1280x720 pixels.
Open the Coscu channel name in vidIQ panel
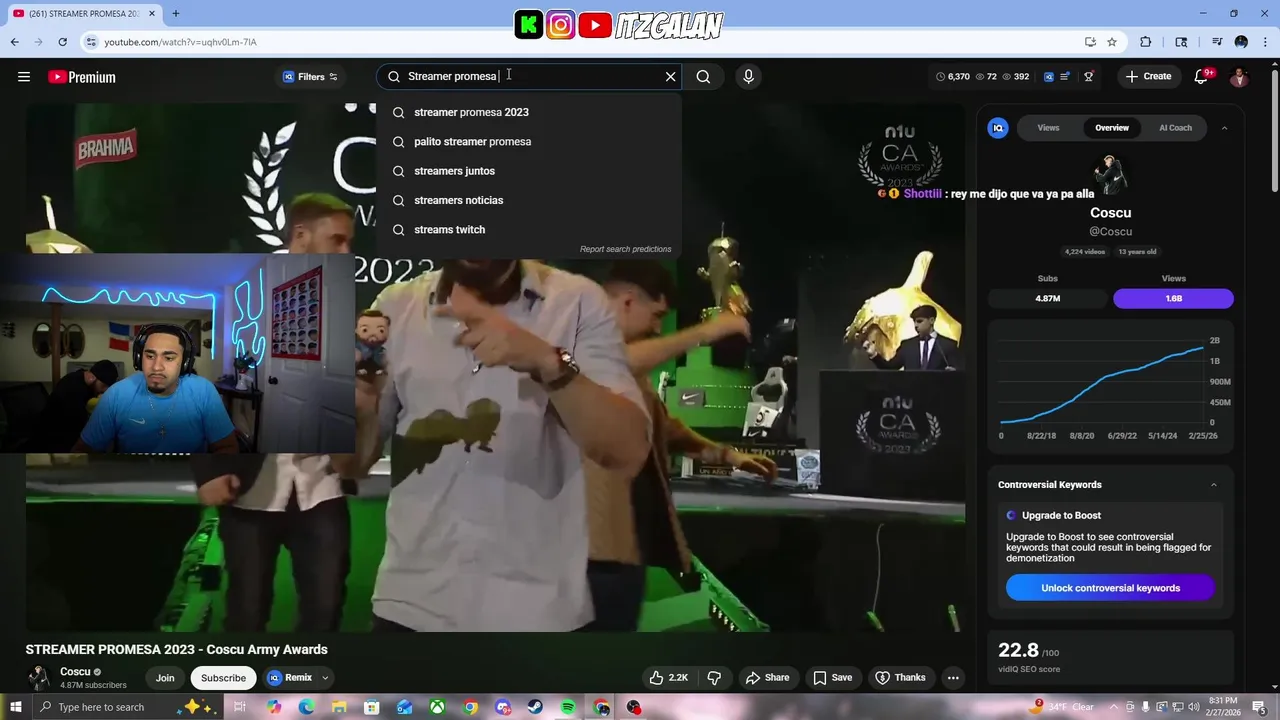[x=1110, y=213]
